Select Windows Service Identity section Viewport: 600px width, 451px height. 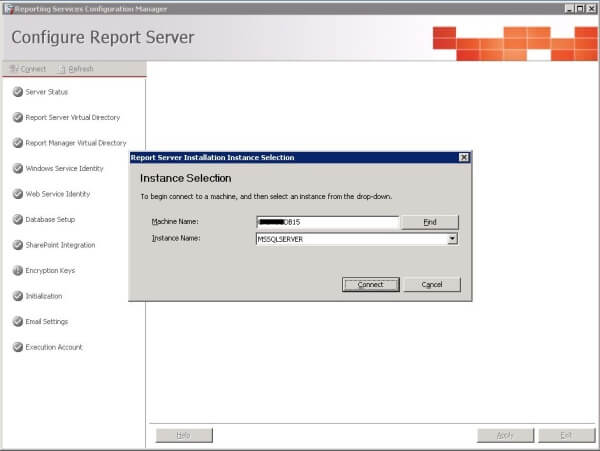click(x=64, y=168)
